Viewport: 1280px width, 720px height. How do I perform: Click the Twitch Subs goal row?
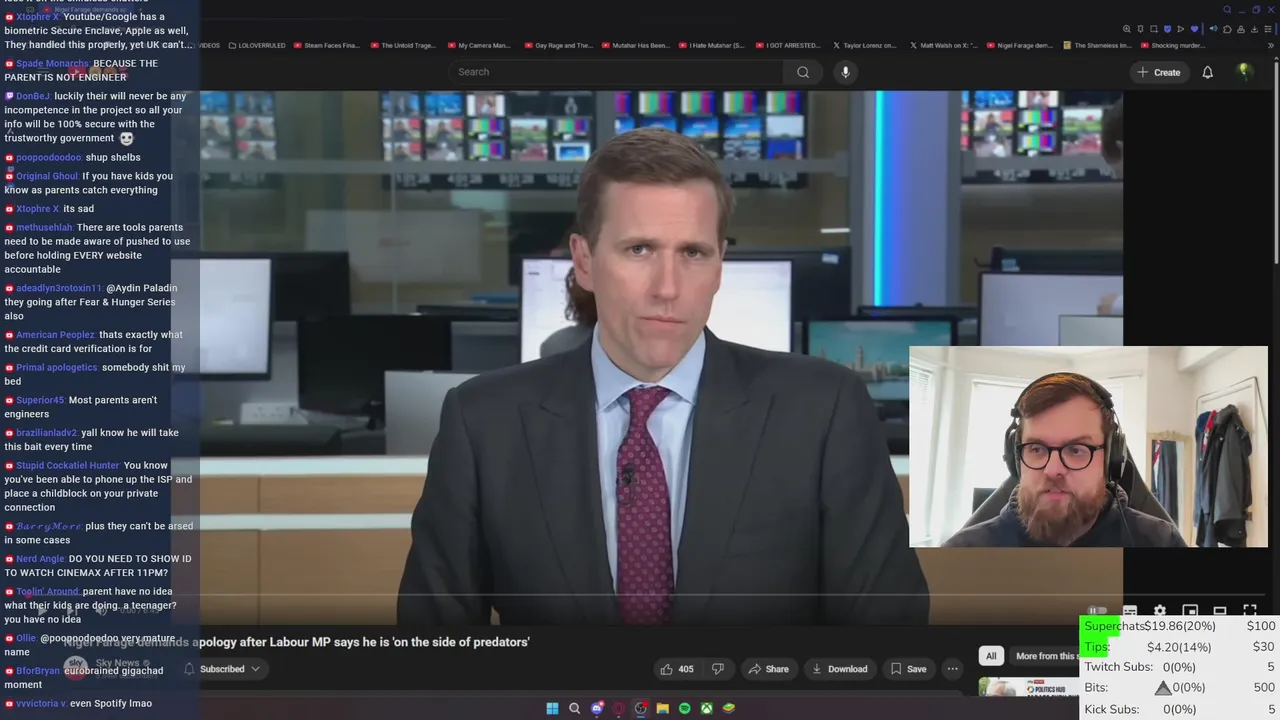tap(1180, 667)
